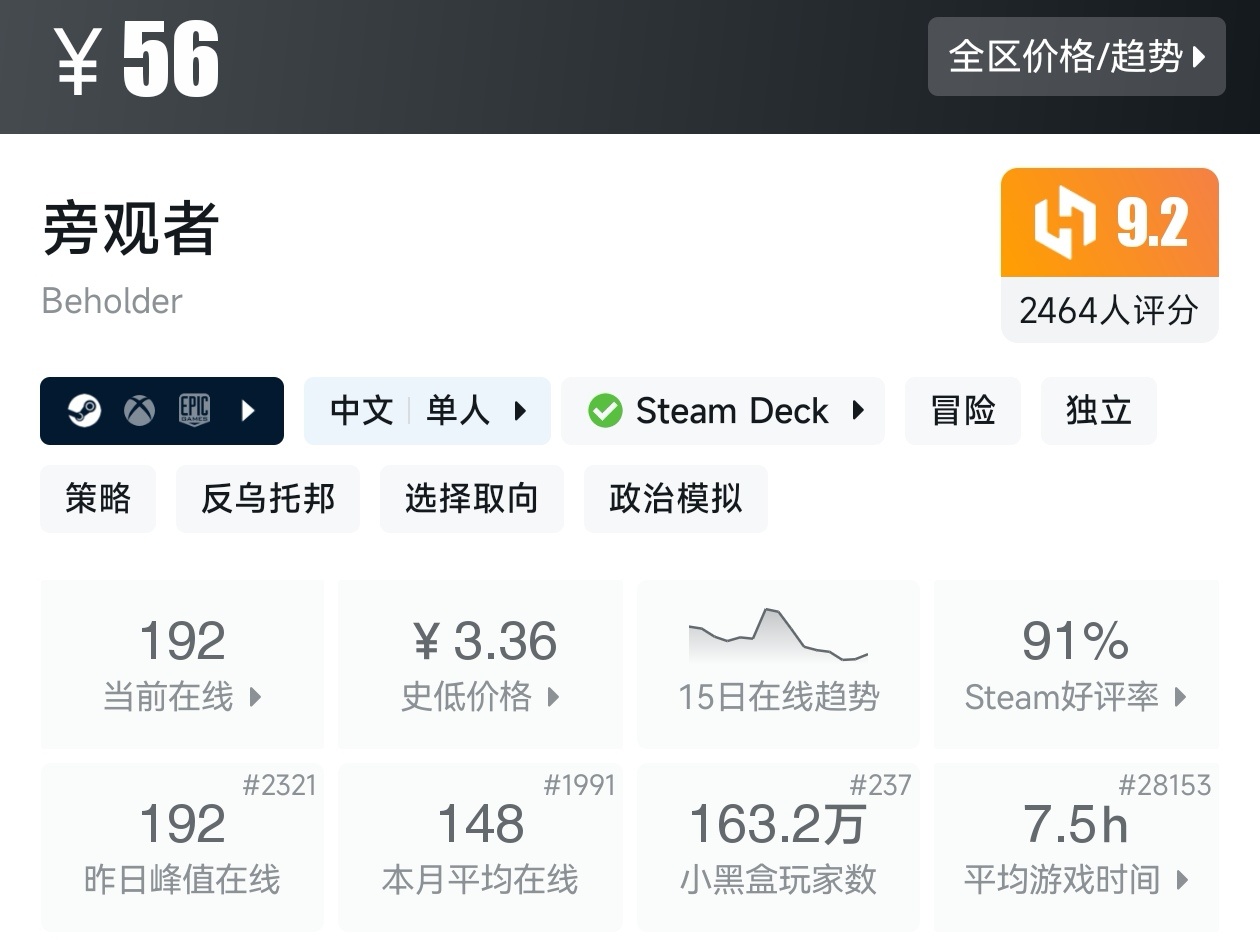Expand the Steam Deck arrow
The image size is (1260, 940).
(858, 411)
